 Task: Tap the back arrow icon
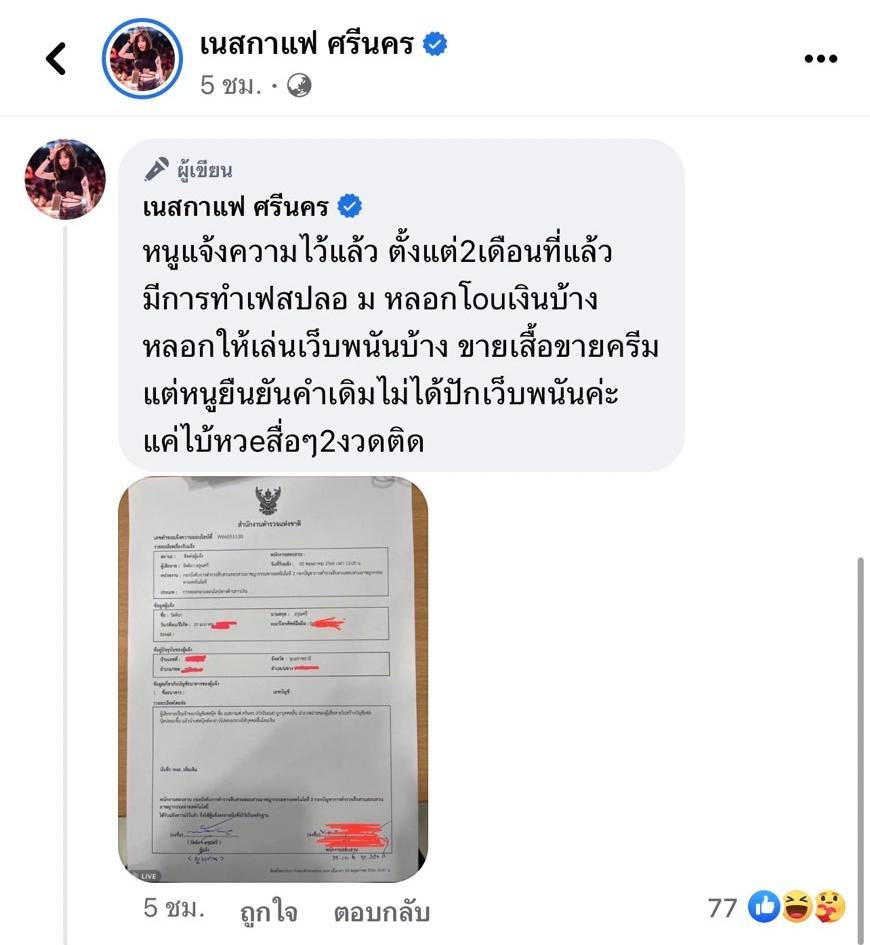[x=56, y=58]
